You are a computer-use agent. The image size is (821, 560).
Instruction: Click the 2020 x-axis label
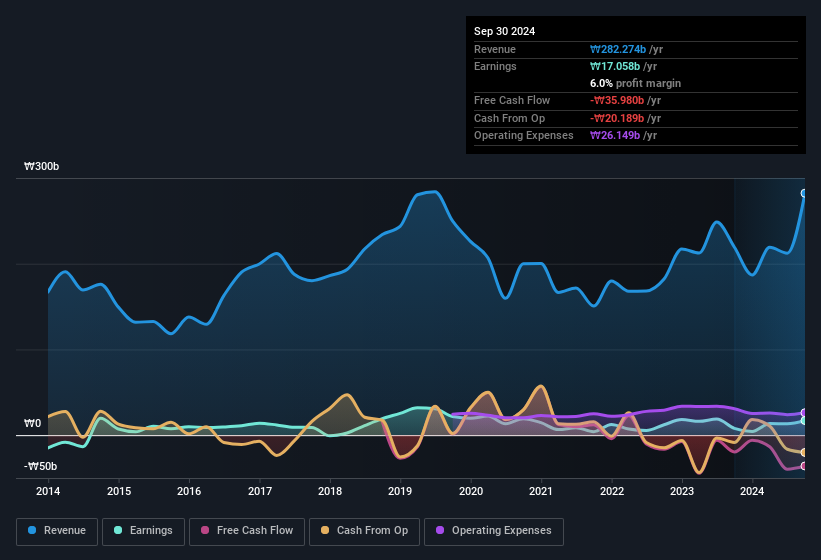(x=471, y=491)
